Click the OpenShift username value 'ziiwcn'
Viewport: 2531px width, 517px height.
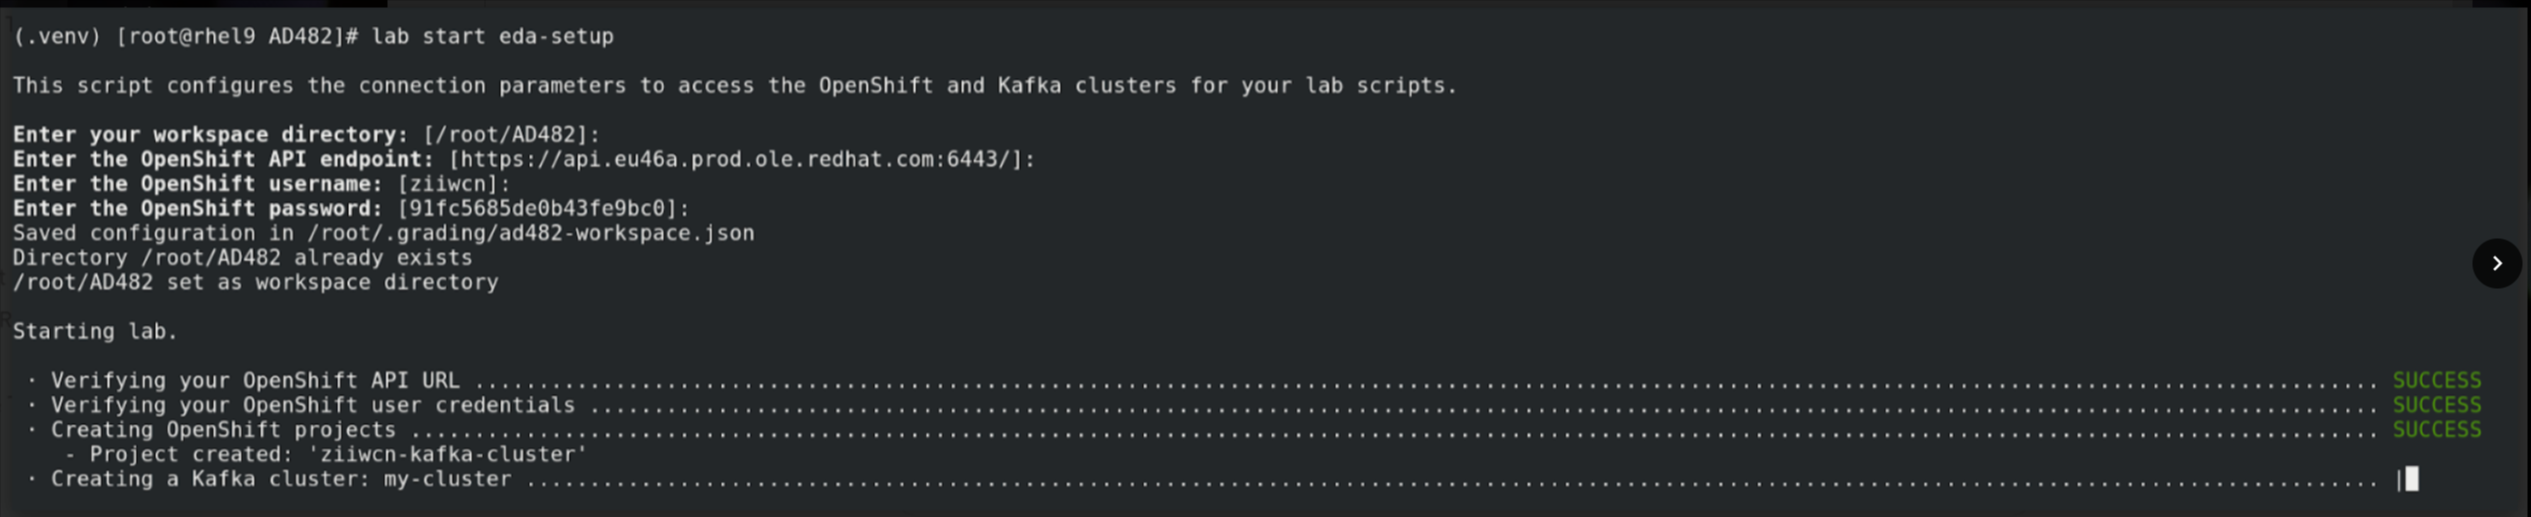pyautogui.click(x=453, y=184)
